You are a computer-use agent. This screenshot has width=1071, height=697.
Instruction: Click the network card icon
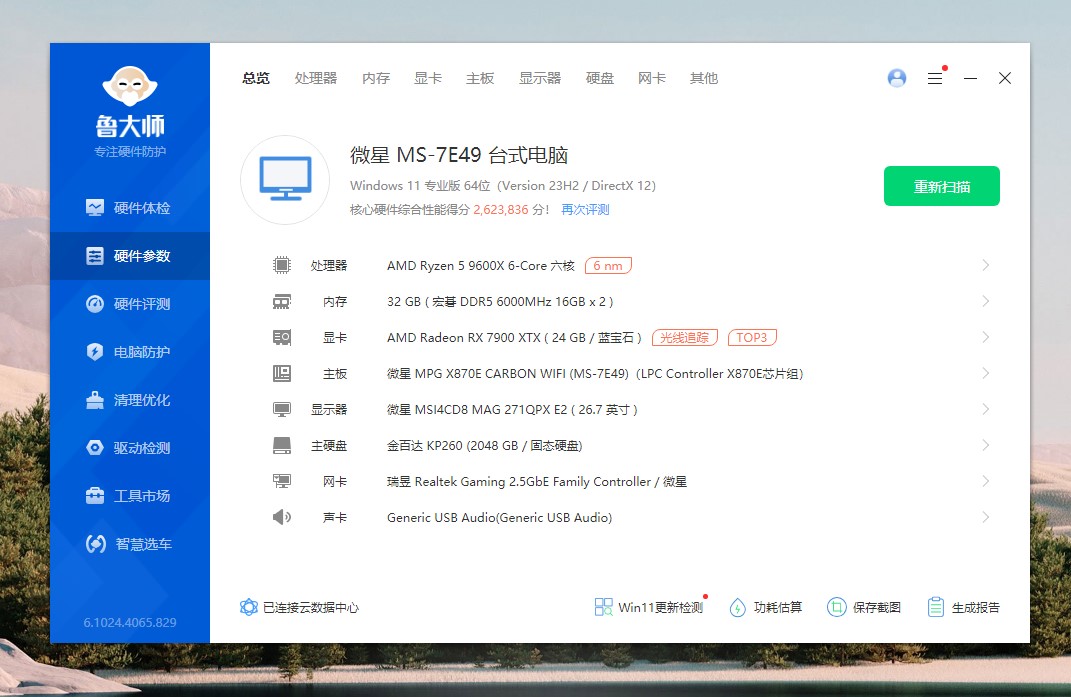tap(281, 481)
